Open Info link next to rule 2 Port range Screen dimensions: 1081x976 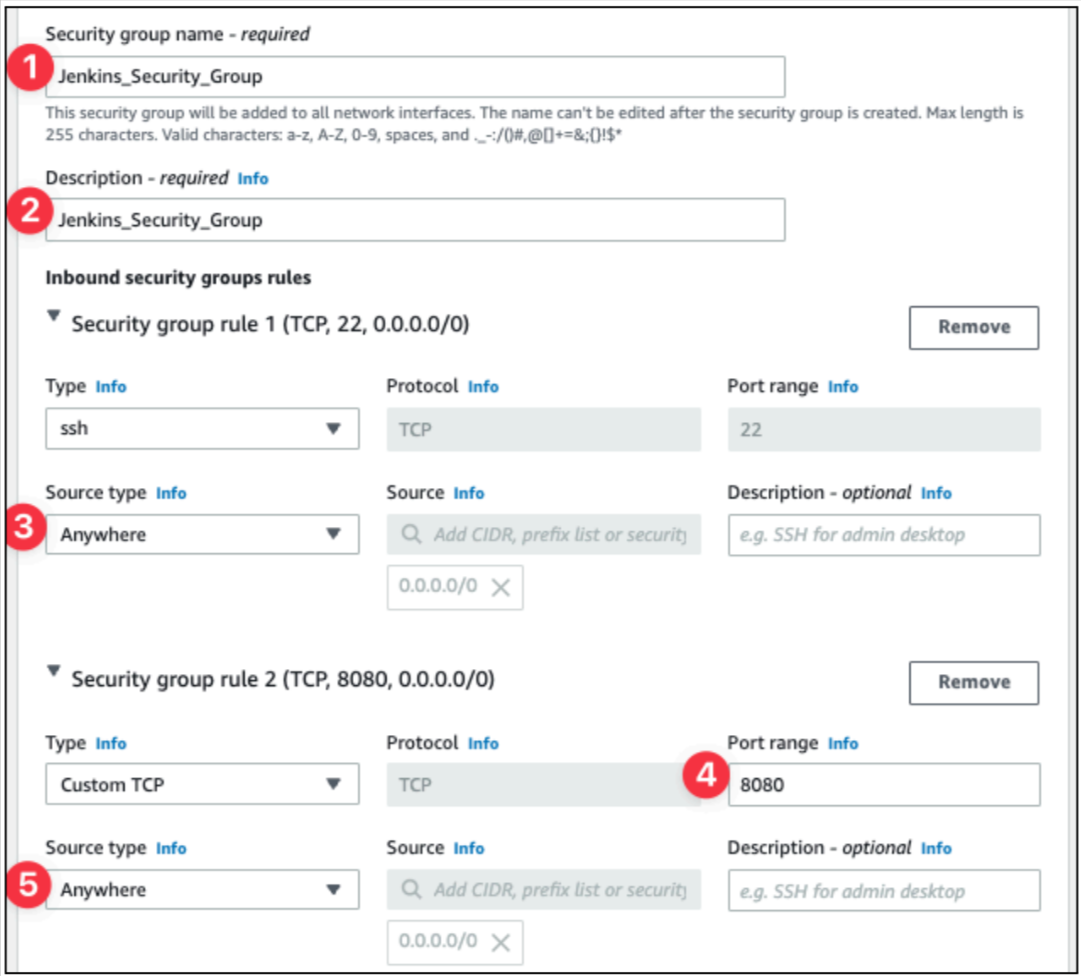[x=843, y=743]
